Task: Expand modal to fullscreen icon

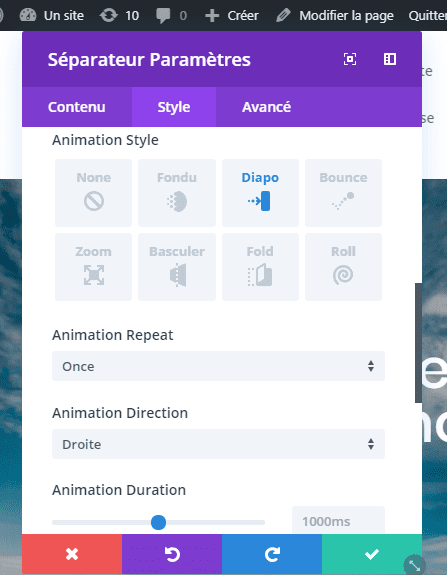Action: click(x=350, y=59)
